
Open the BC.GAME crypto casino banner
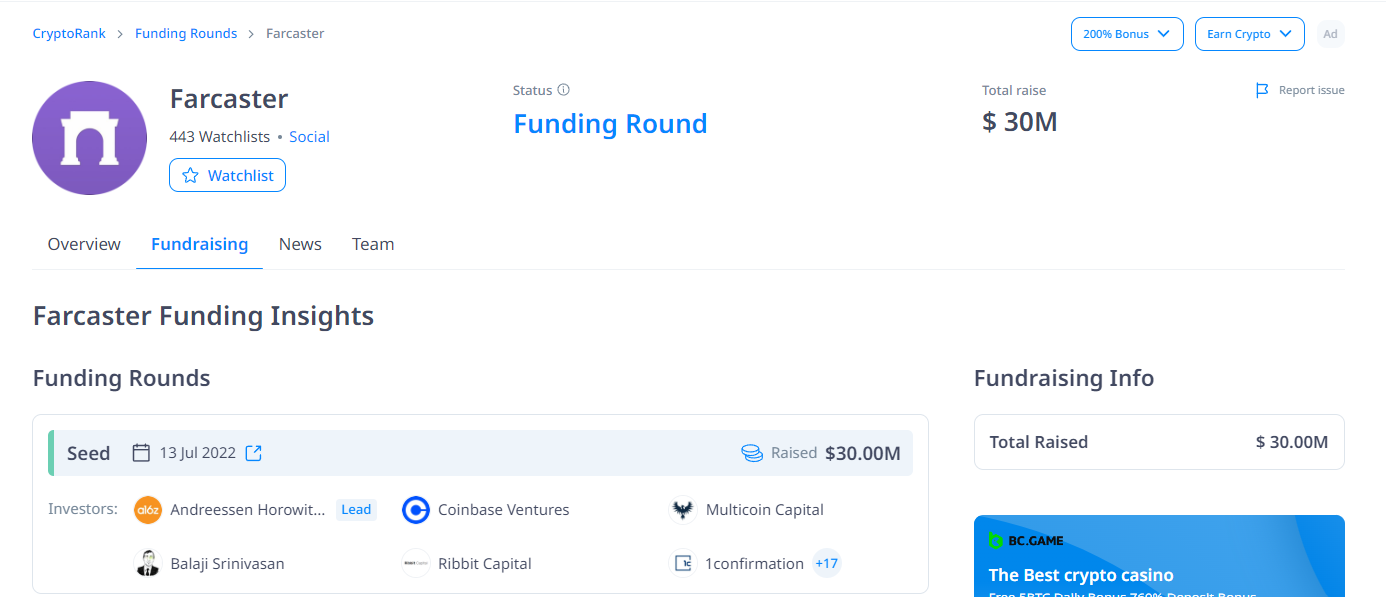1159,556
